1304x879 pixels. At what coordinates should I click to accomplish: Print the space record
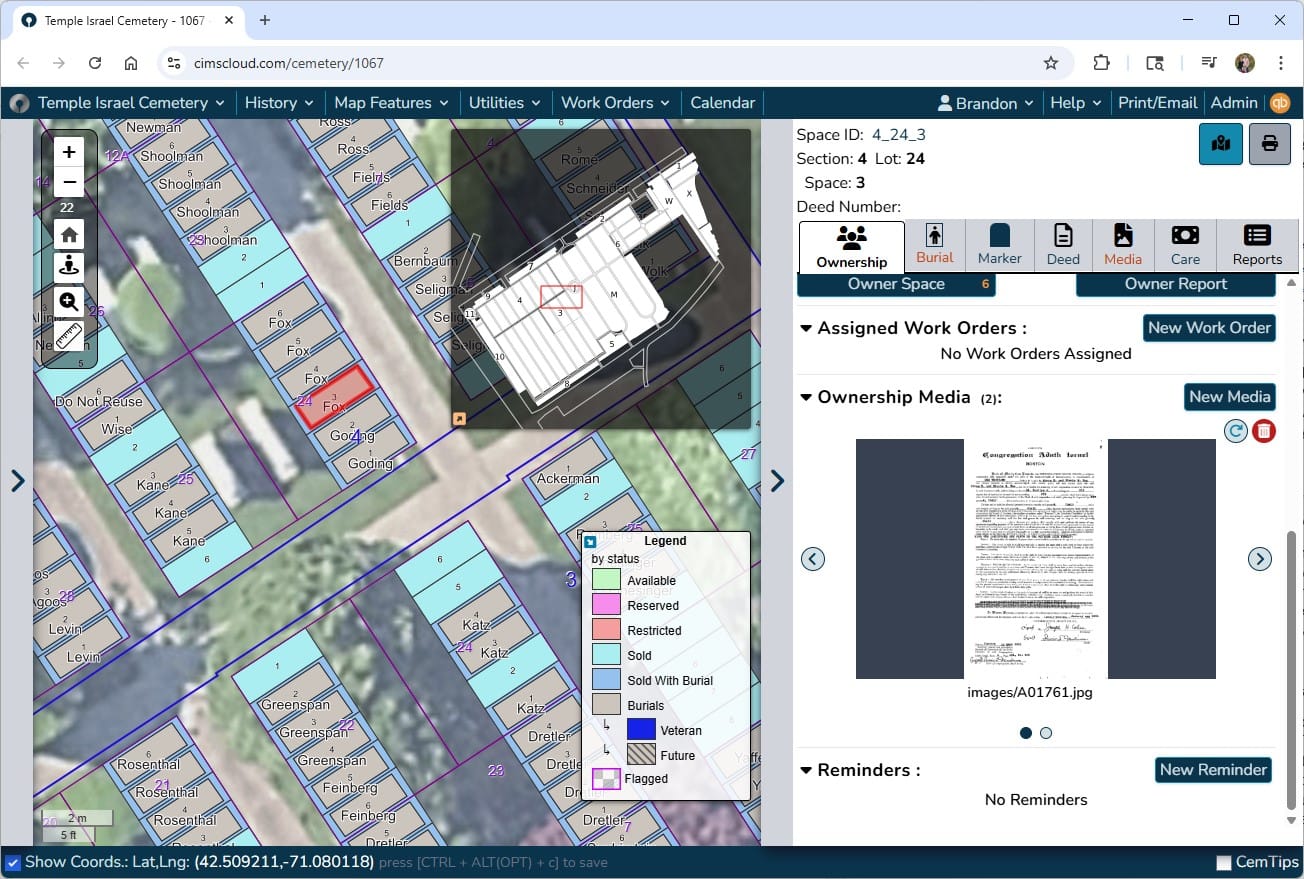pos(1269,144)
